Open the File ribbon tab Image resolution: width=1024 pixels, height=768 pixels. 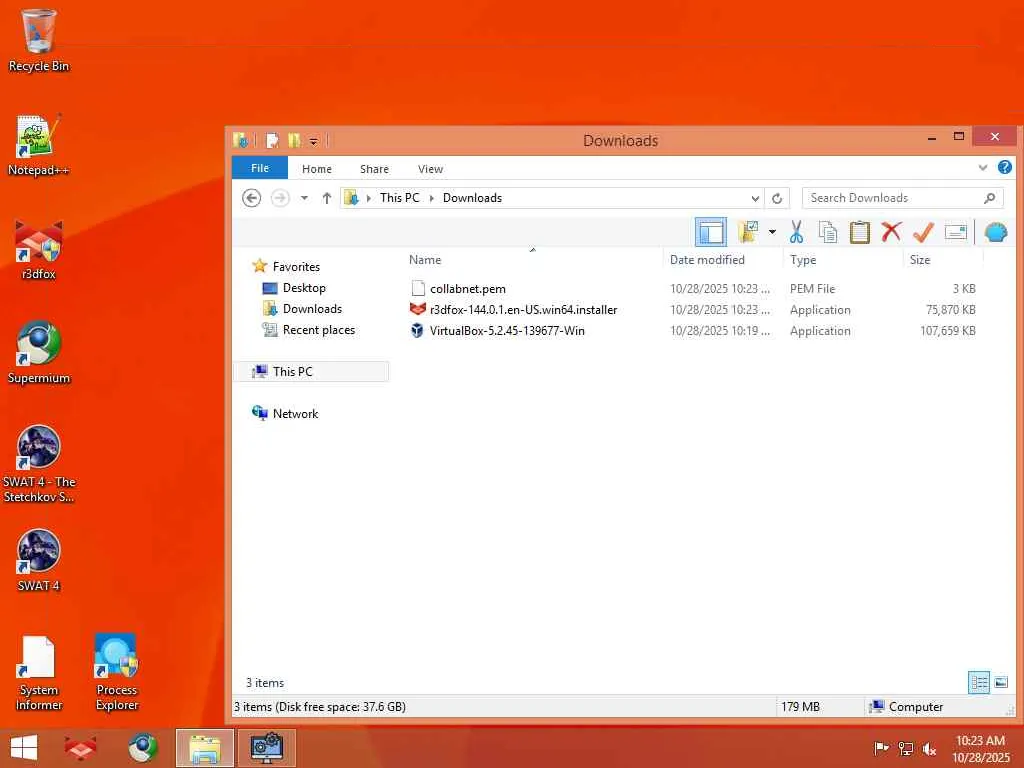260,168
